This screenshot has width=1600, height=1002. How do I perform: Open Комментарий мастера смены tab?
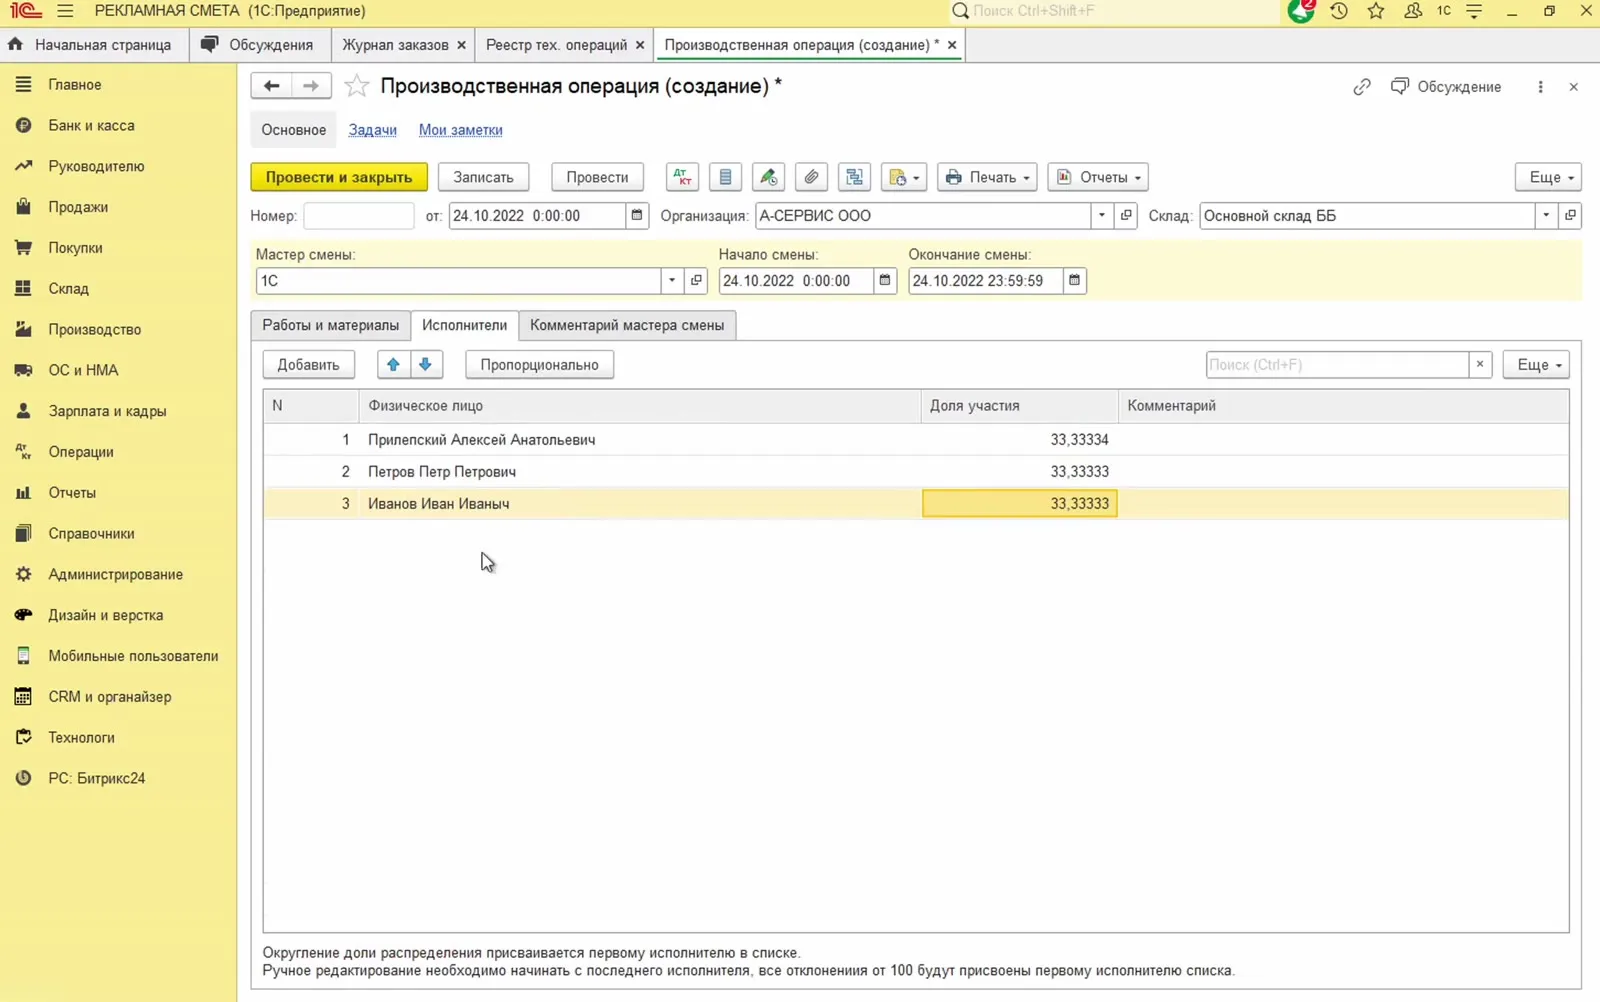point(627,325)
